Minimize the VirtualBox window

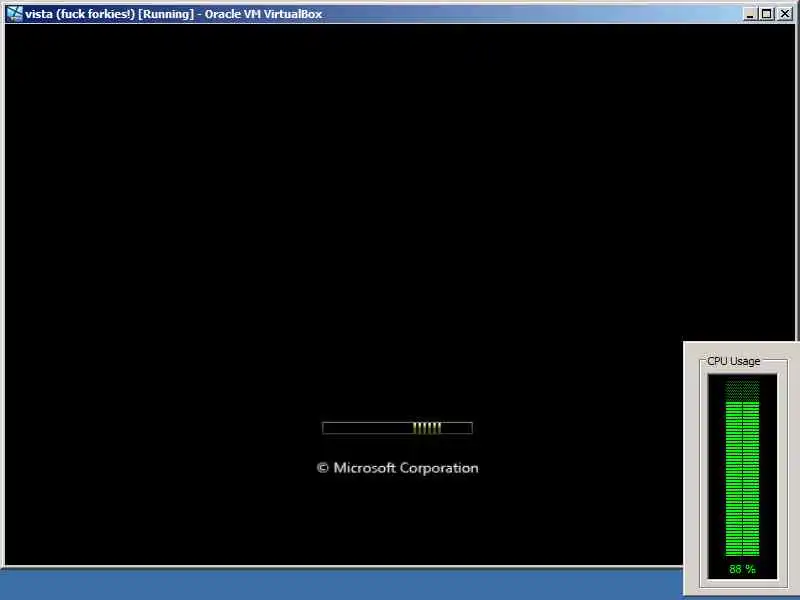[x=749, y=14]
